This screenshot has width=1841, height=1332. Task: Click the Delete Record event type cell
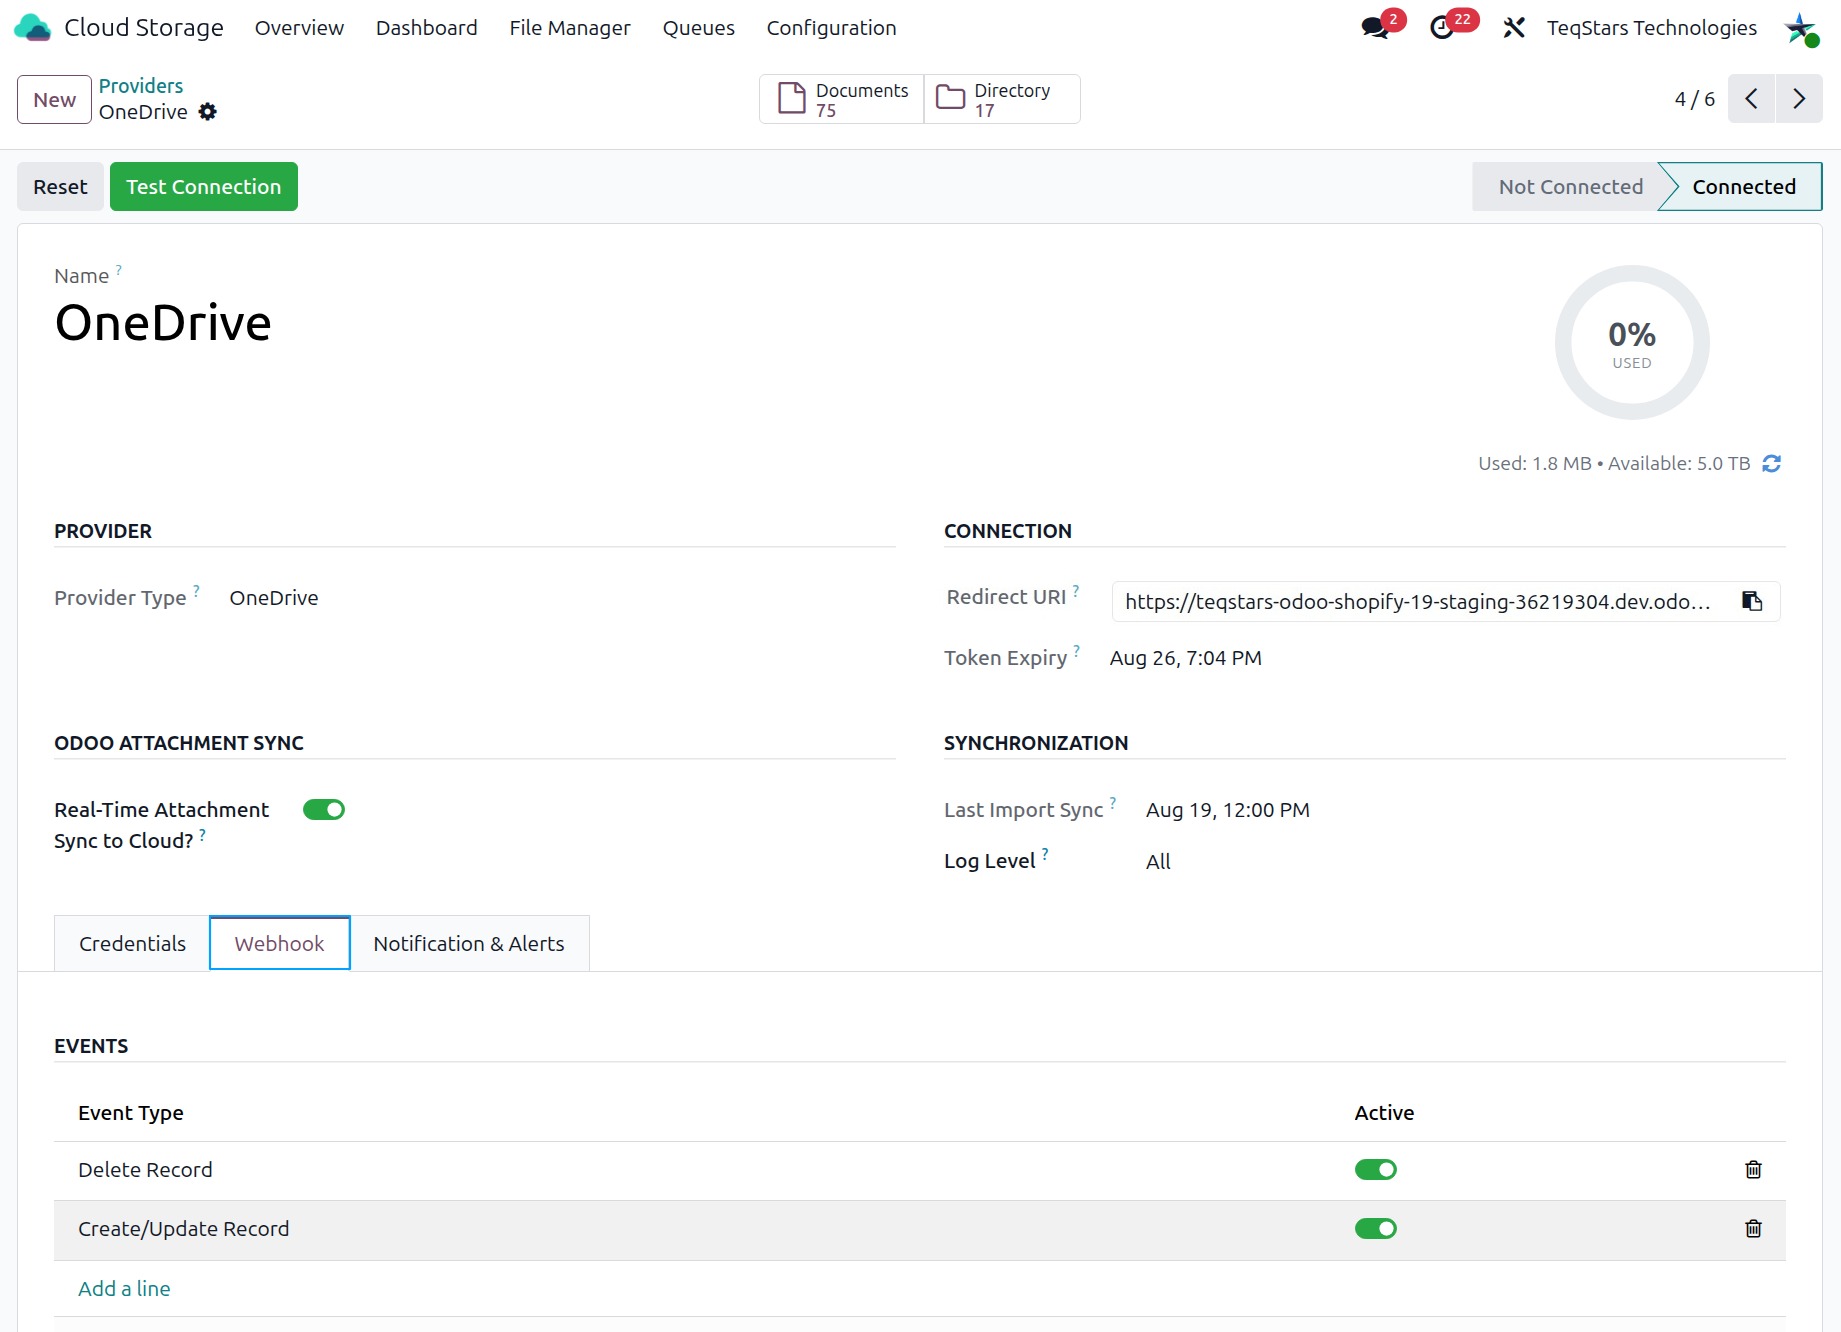click(145, 1170)
